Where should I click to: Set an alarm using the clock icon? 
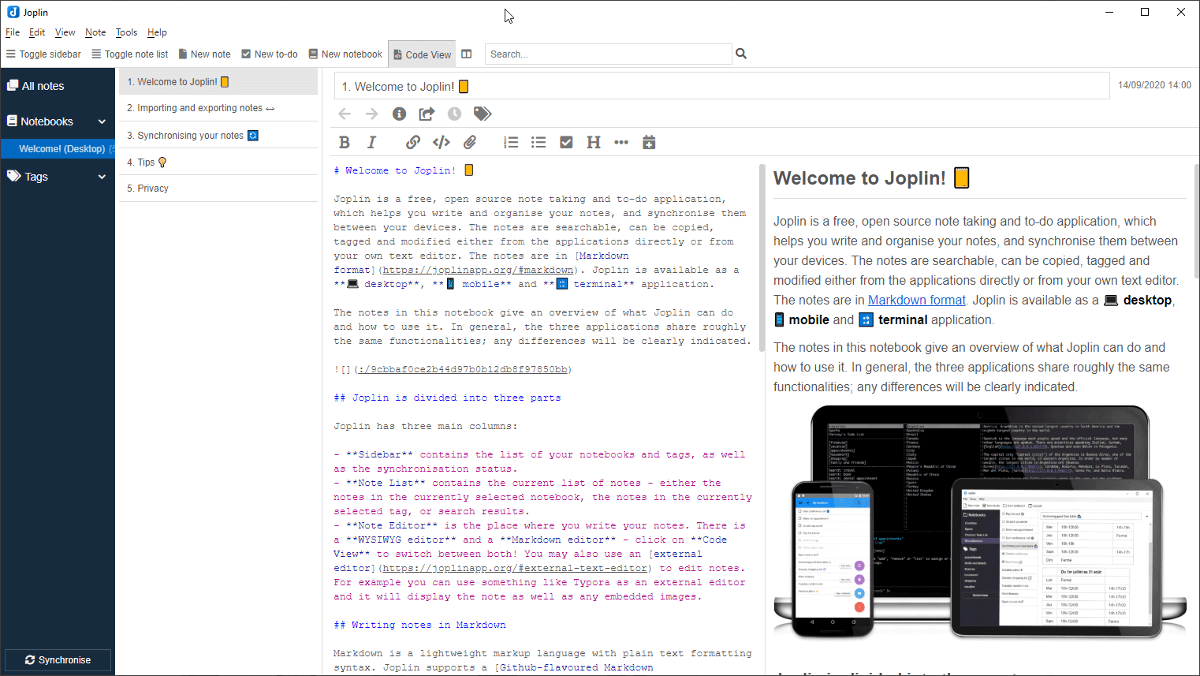[454, 114]
